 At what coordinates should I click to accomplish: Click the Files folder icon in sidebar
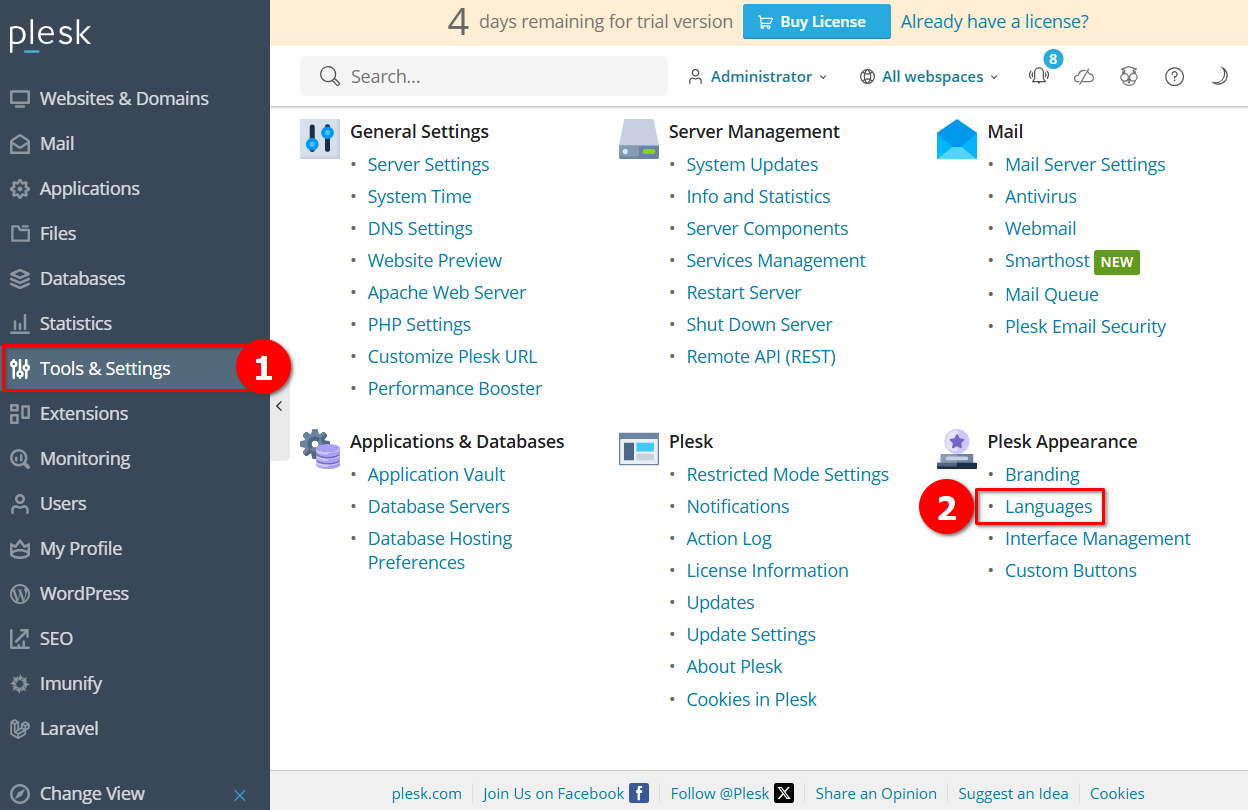20,234
